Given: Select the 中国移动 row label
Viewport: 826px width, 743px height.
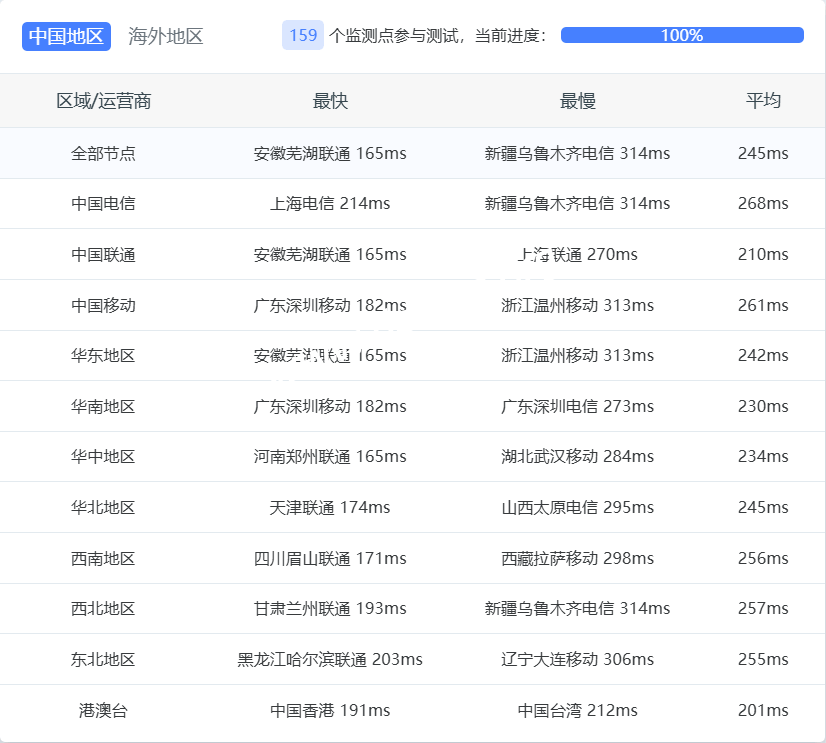Looking at the screenshot, I should 103,305.
